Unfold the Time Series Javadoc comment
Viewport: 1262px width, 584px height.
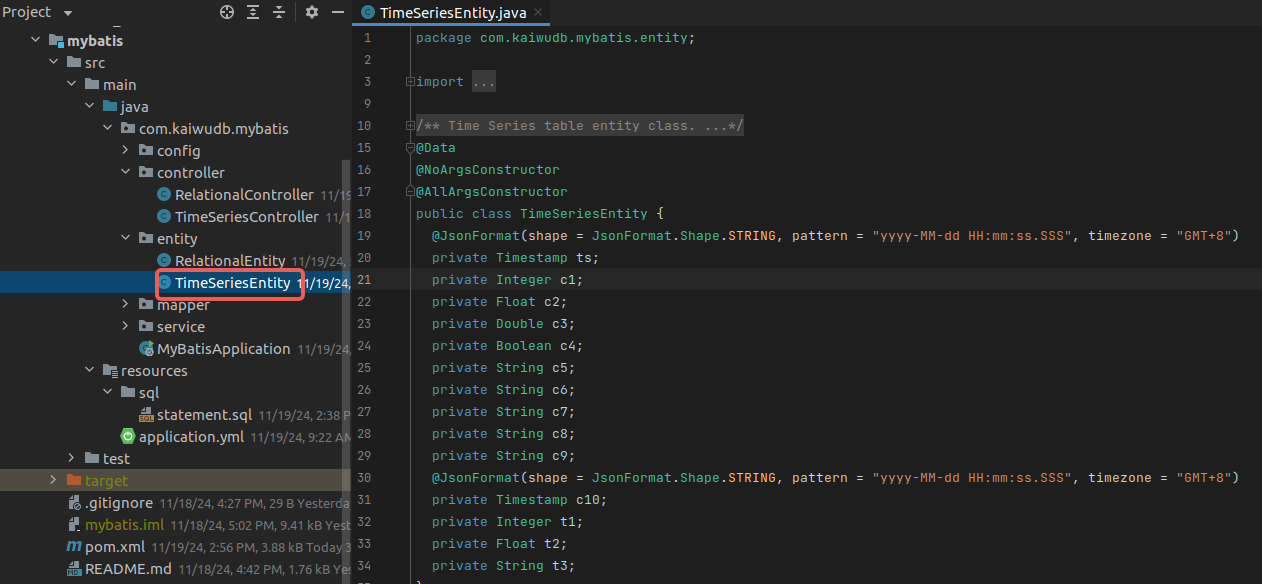click(410, 126)
